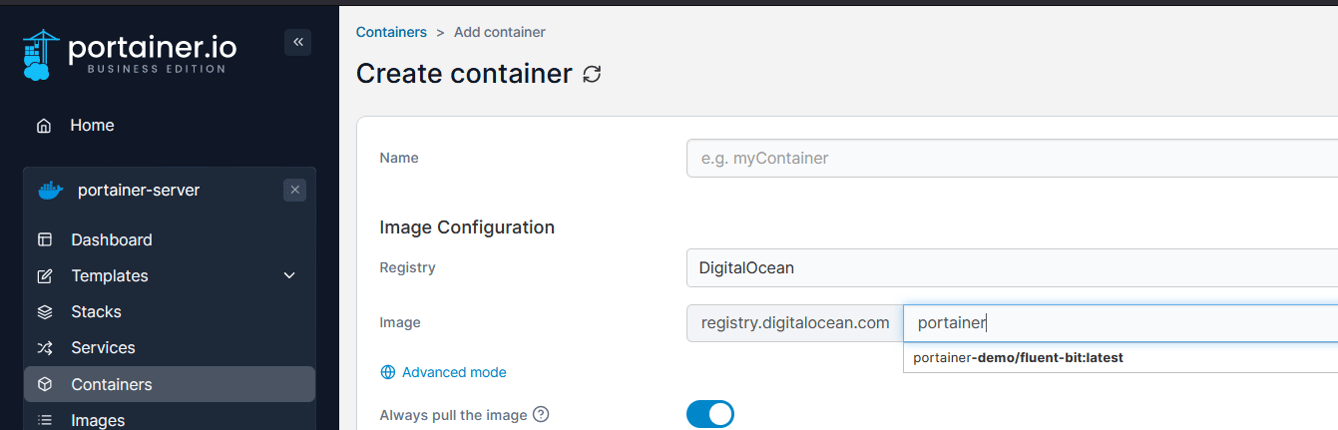Screen dimensions: 1338x430
Task: Open the Registry DigitalOcean dropdown
Action: tap(1012, 268)
